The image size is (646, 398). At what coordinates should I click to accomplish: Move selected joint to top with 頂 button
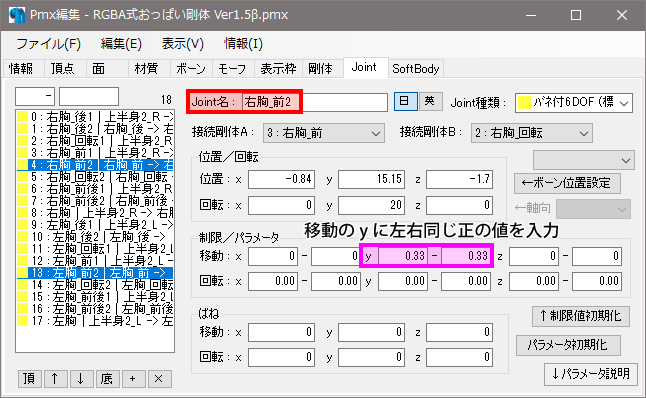pyautogui.click(x=29, y=379)
